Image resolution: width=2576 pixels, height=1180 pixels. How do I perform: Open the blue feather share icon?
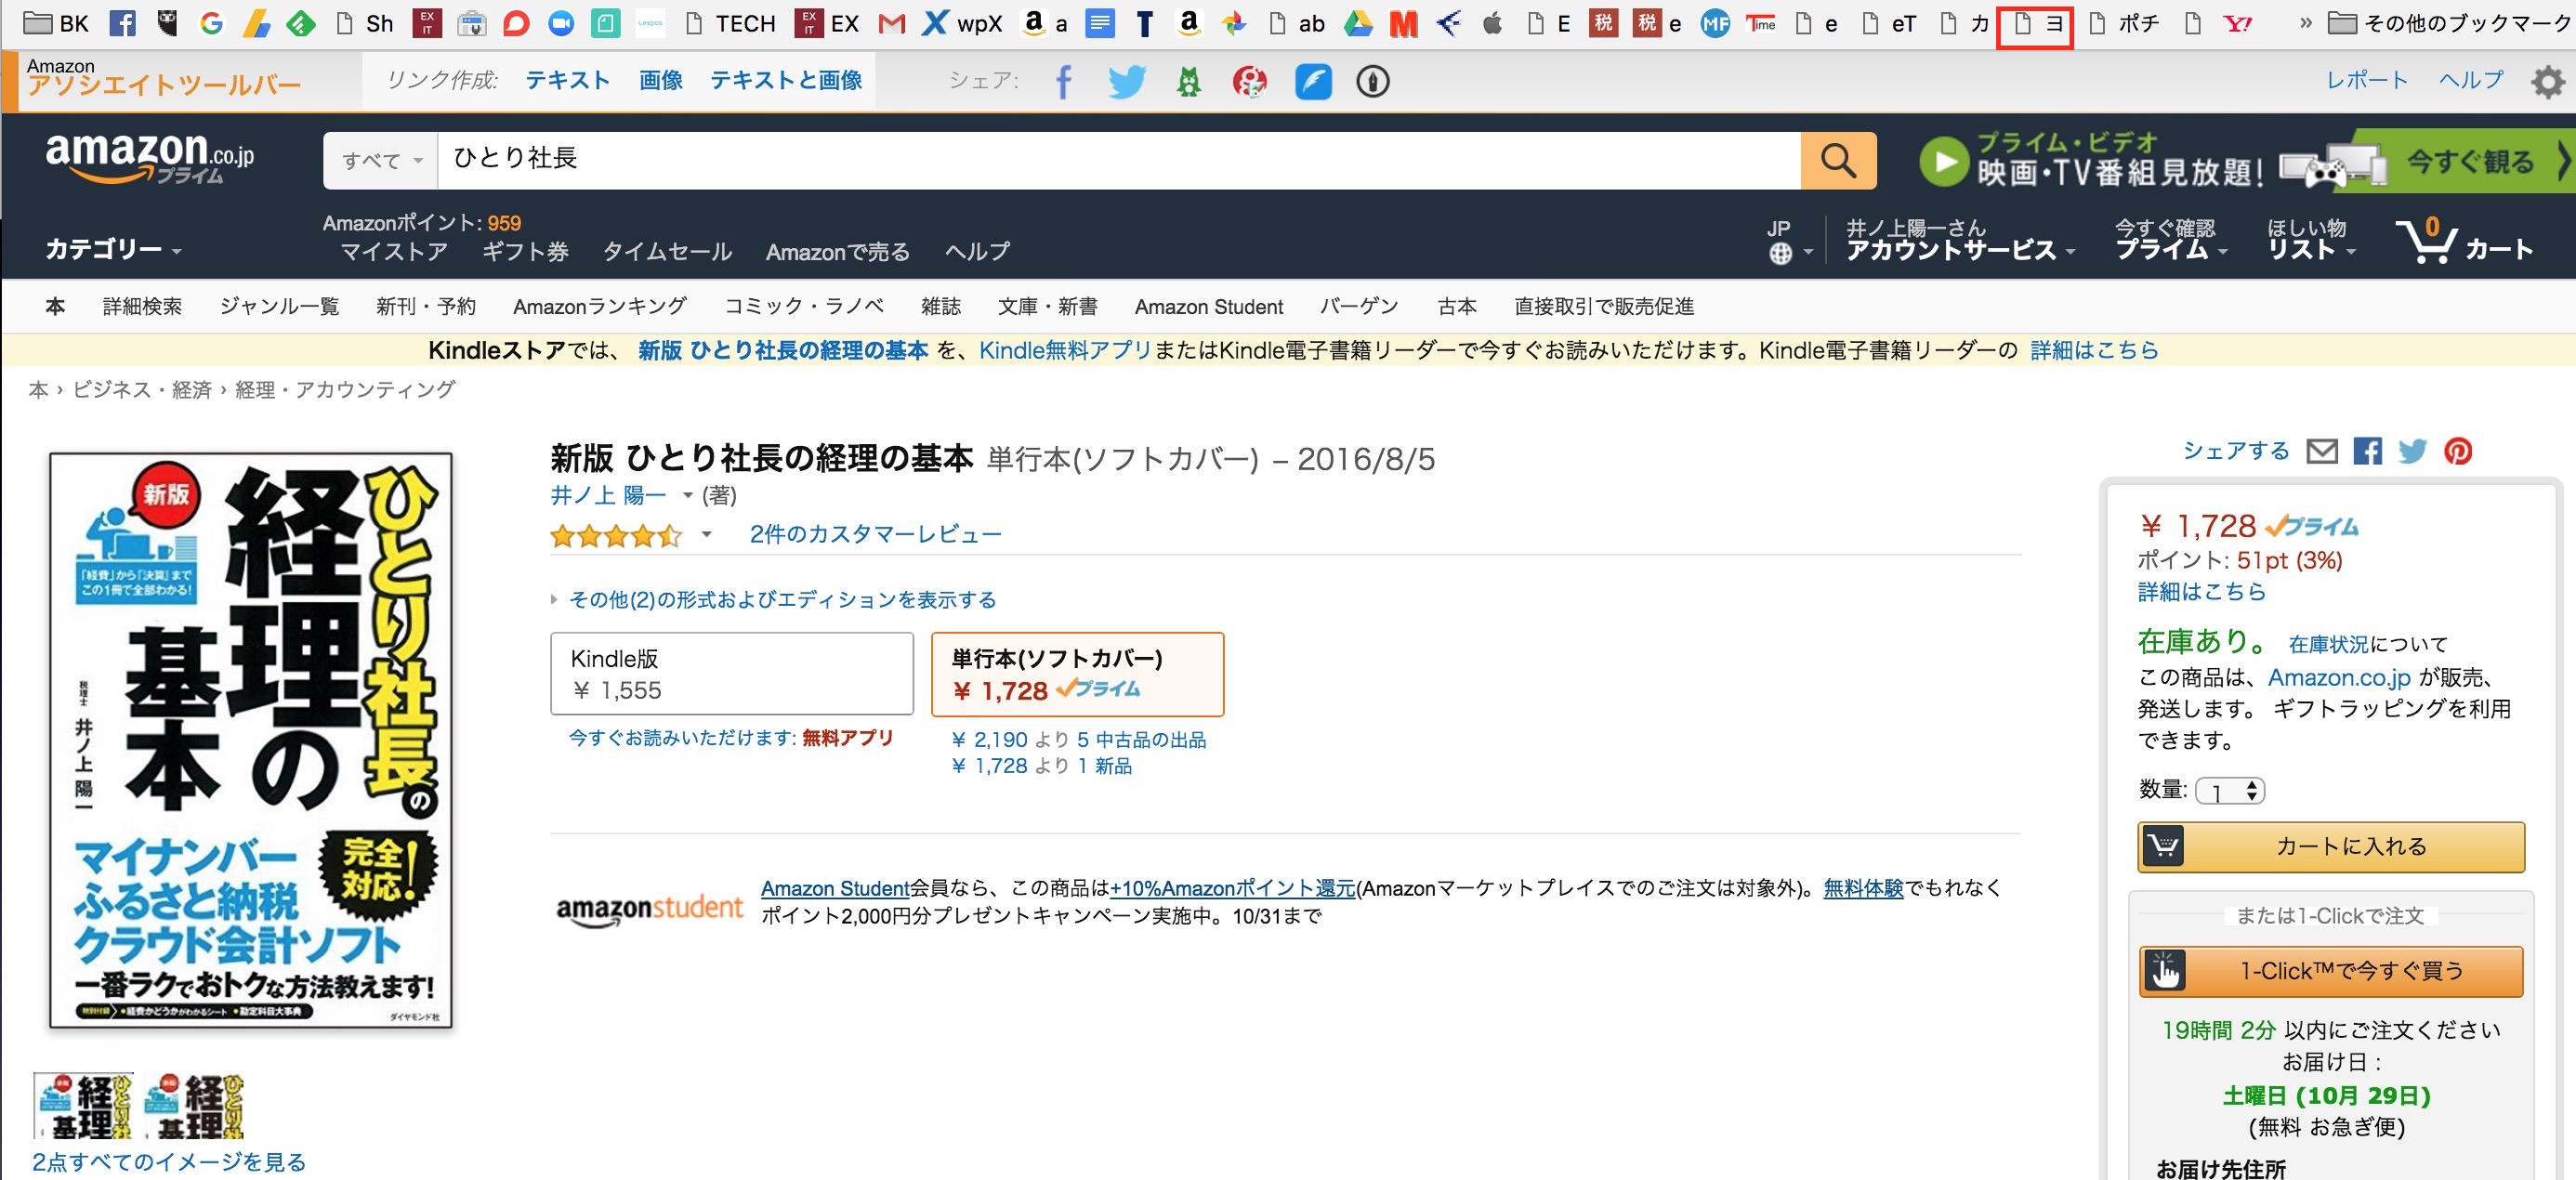coord(1312,81)
